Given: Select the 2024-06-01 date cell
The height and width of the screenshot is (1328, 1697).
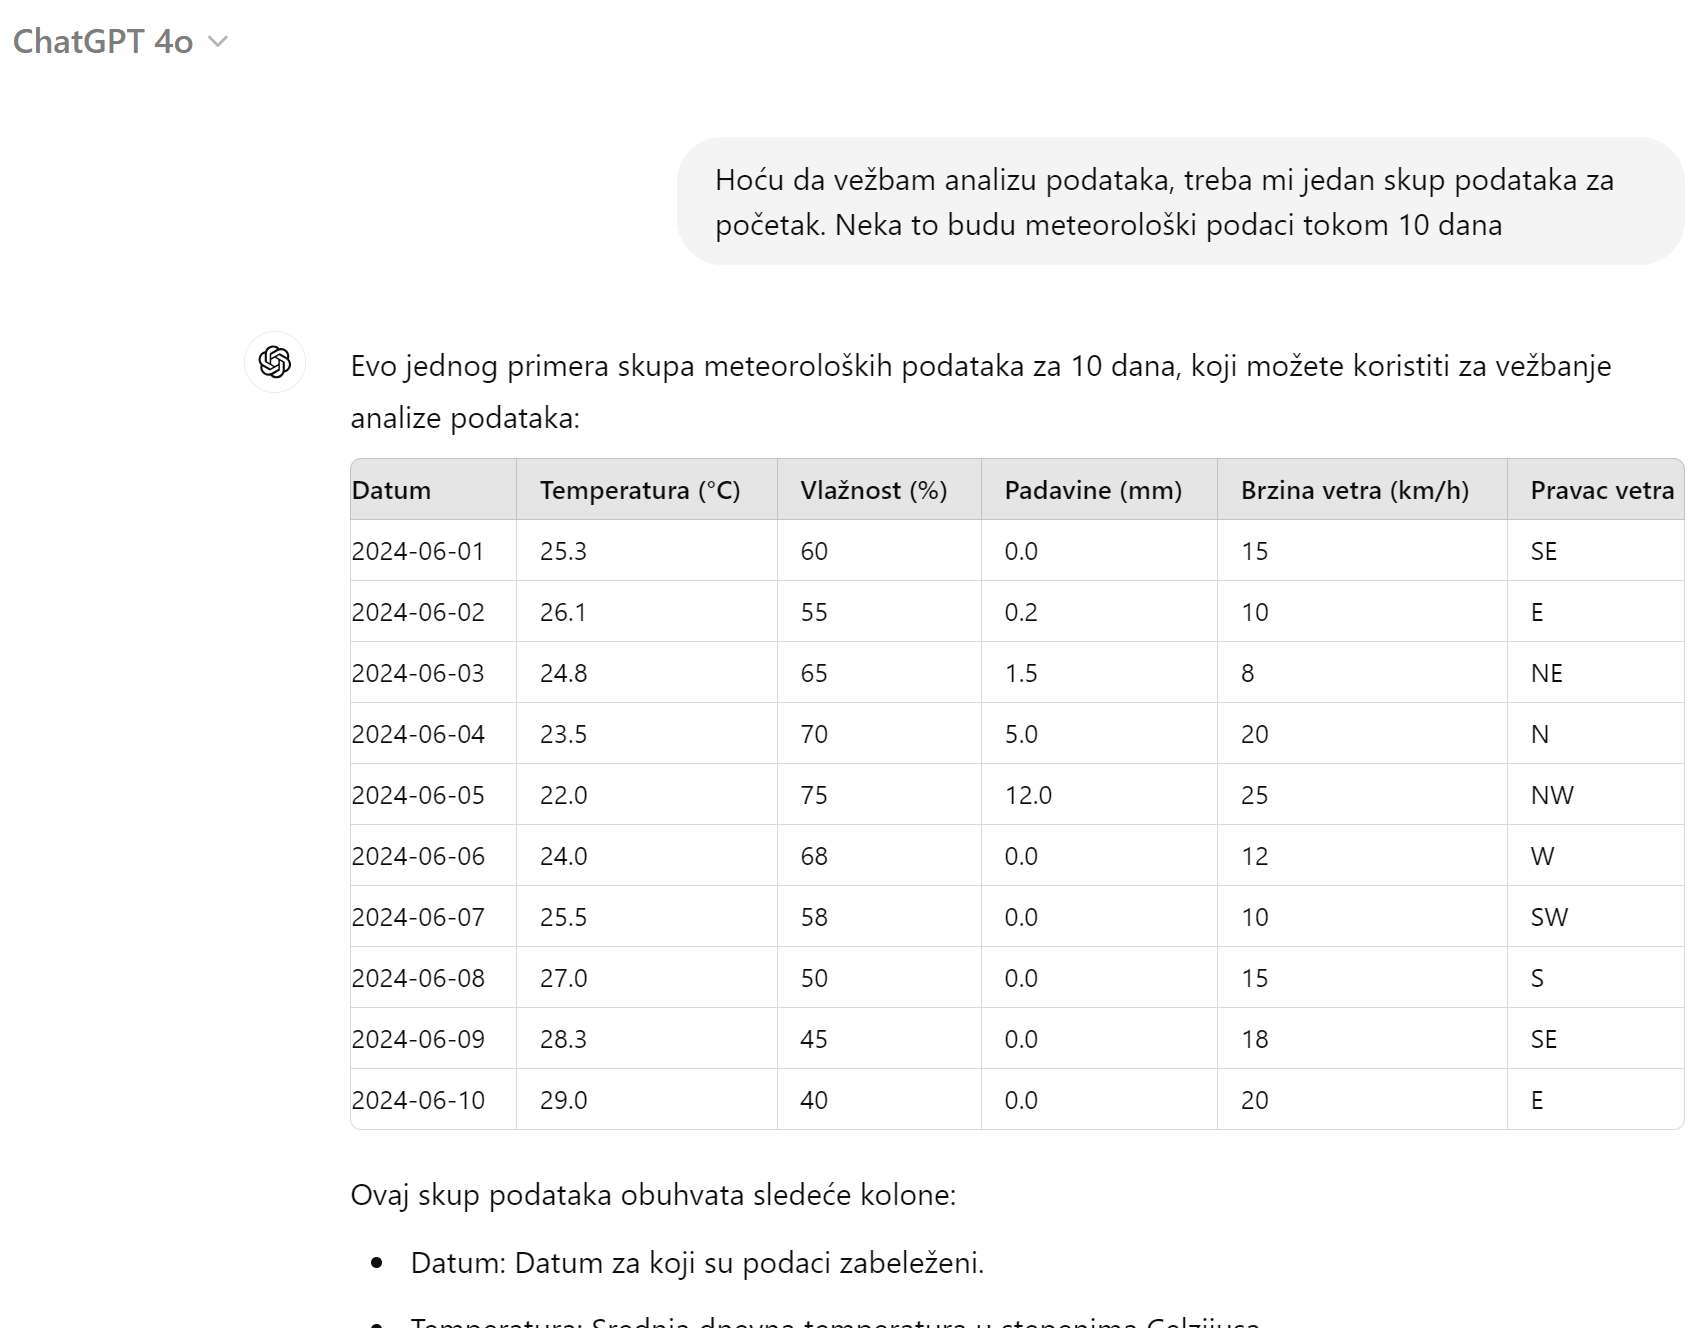Looking at the screenshot, I should [433, 551].
